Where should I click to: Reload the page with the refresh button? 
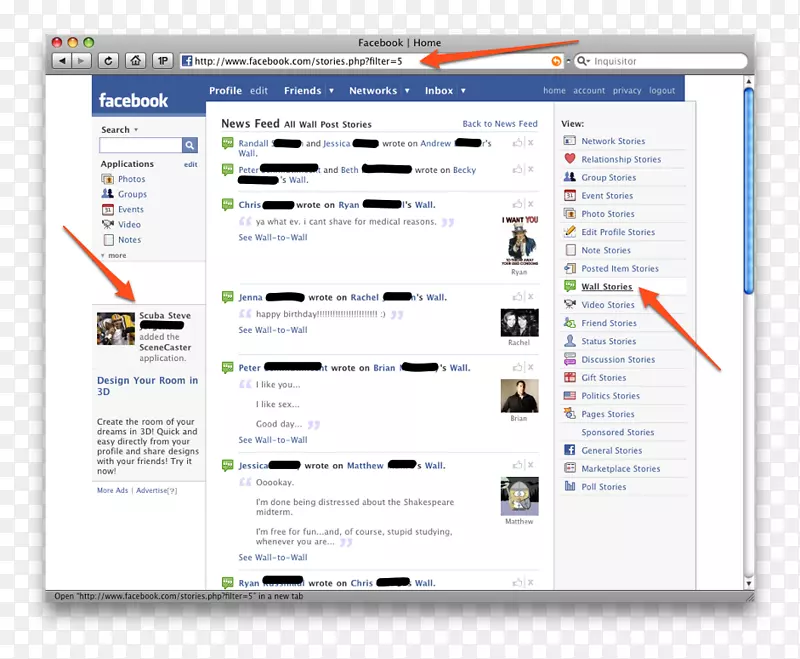coord(108,61)
